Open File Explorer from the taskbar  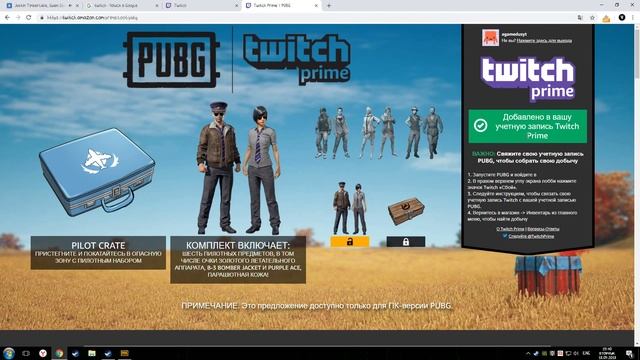tap(92, 353)
